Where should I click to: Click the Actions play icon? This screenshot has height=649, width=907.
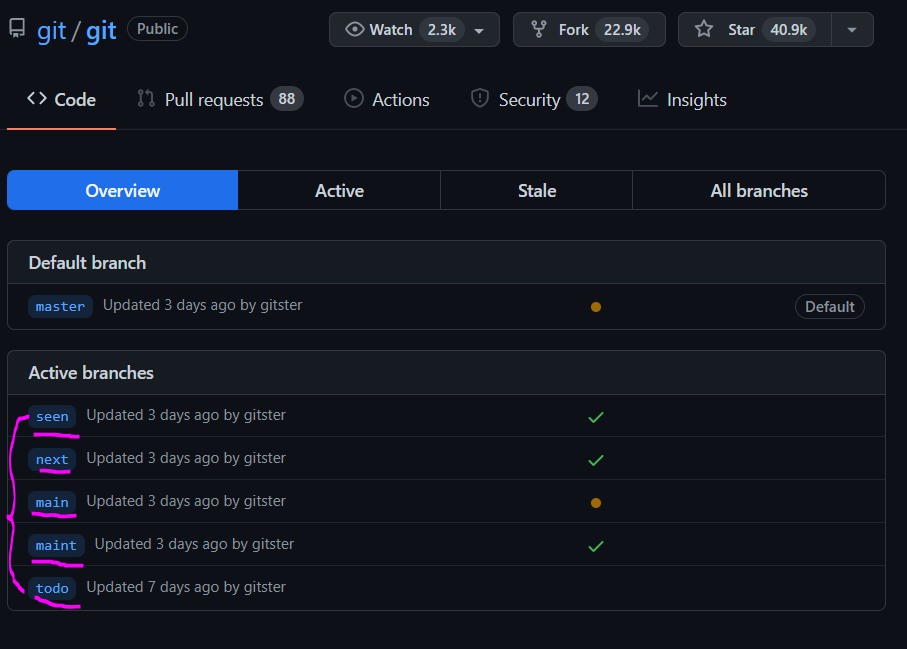click(x=354, y=98)
